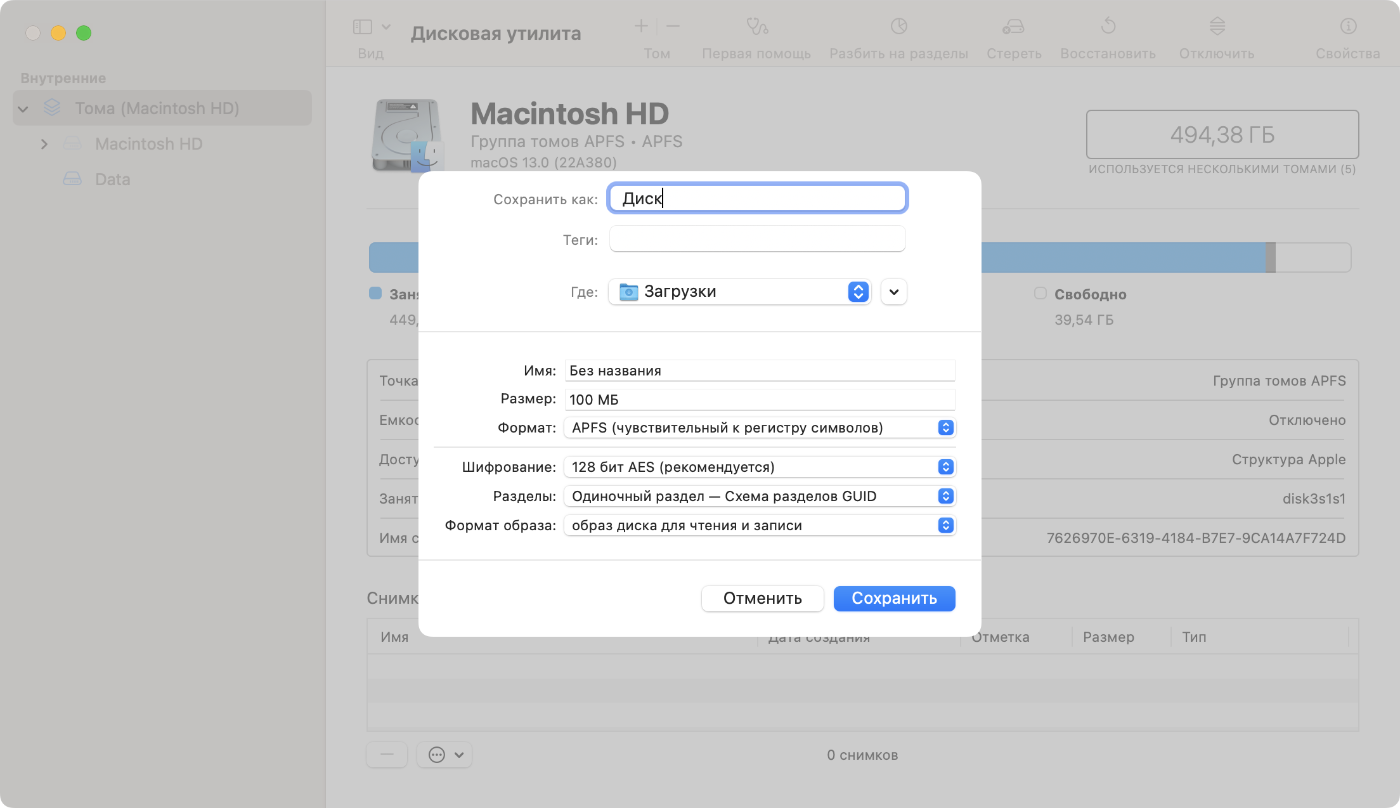The image size is (1400, 808).
Task: Click the add volume plus icon
Action: coord(641,27)
